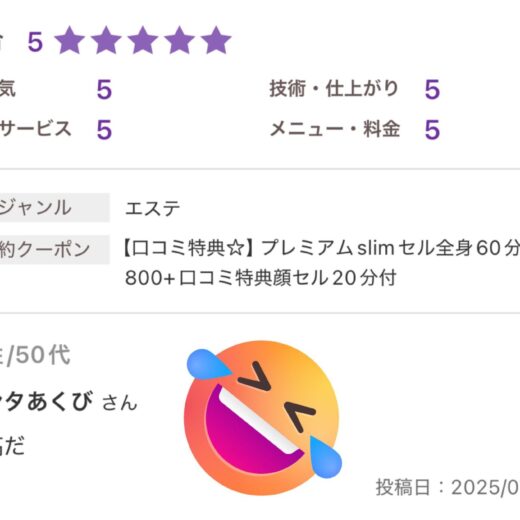Click the 技術・仕上がり score 5
Image resolution: width=520 pixels, height=520 pixels.
(432, 90)
